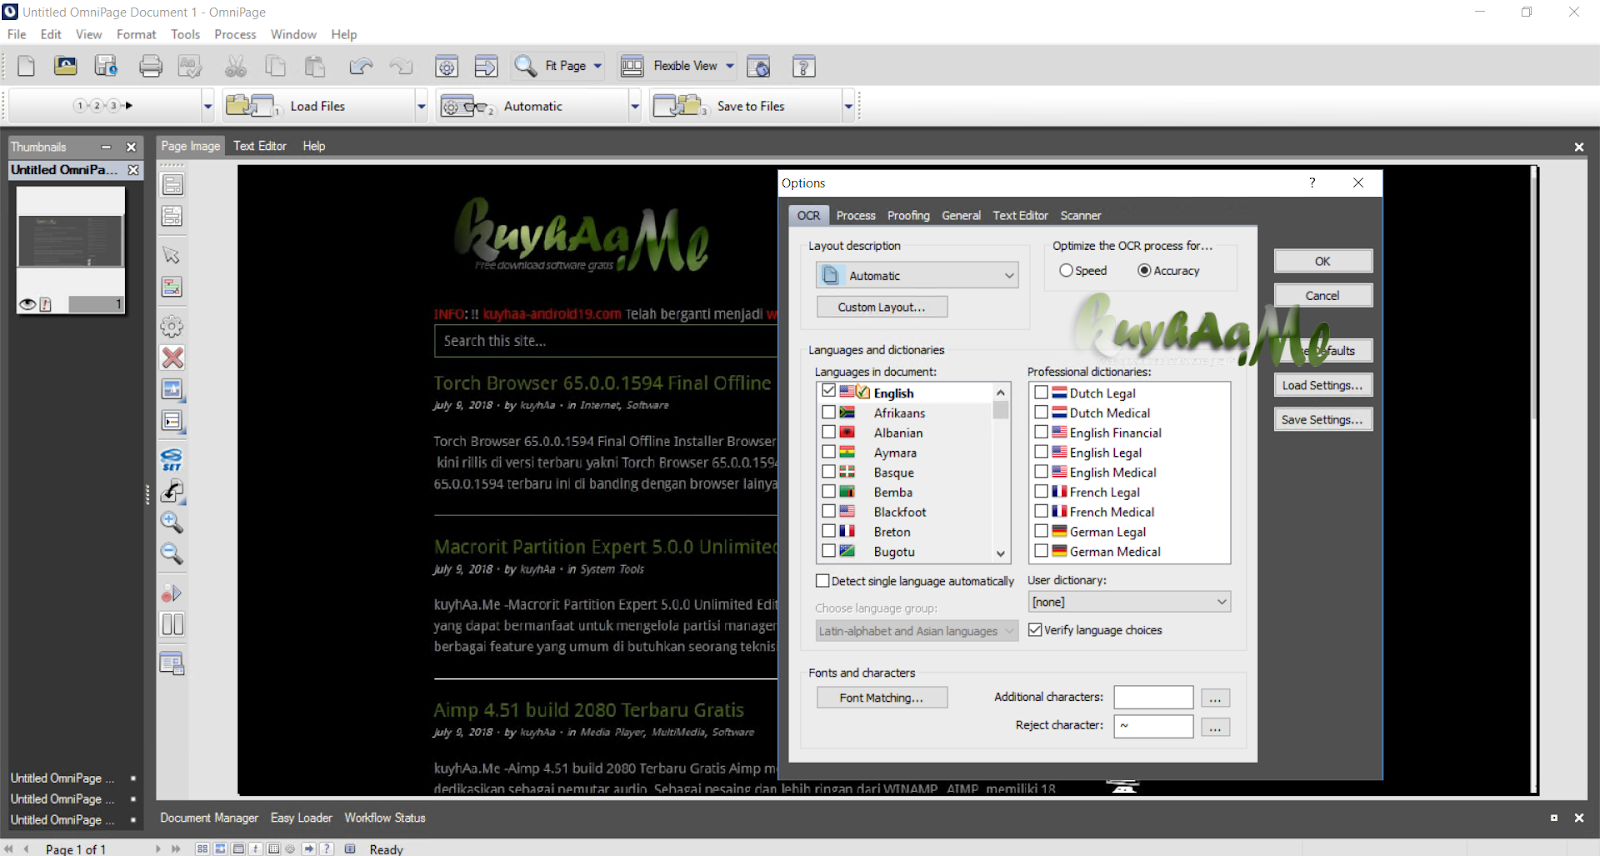Open the Format menu
The height and width of the screenshot is (856, 1600).
(x=136, y=34)
